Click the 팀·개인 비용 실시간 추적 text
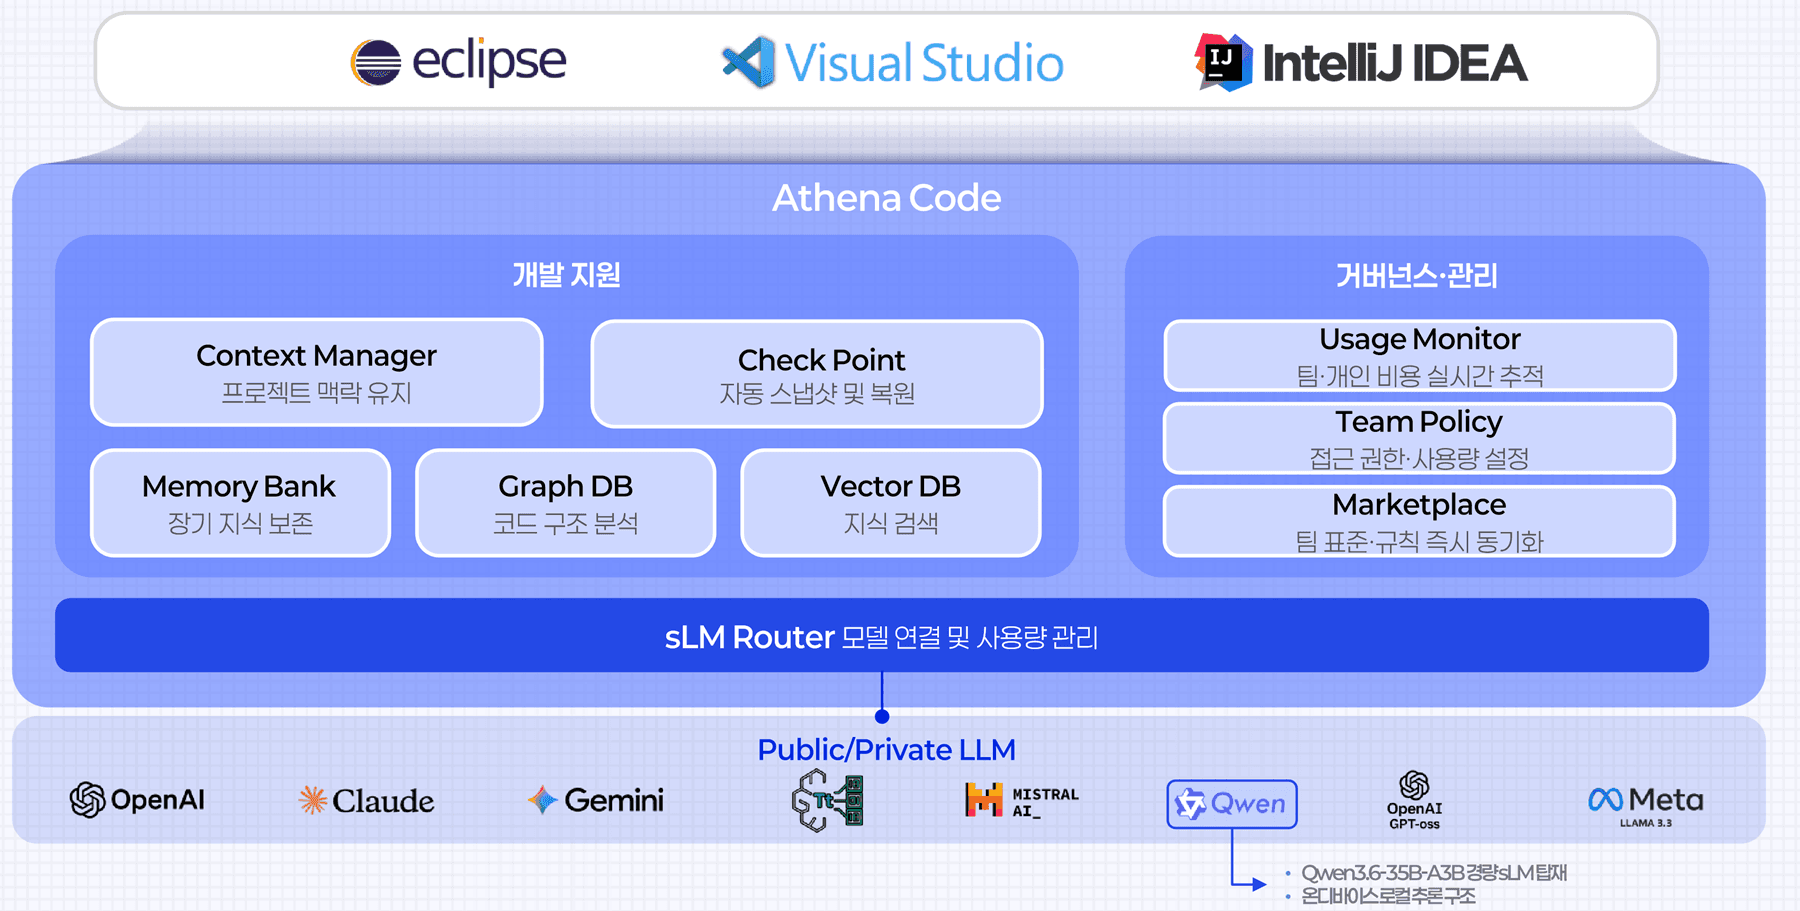The image size is (1800, 911). click(x=1420, y=376)
